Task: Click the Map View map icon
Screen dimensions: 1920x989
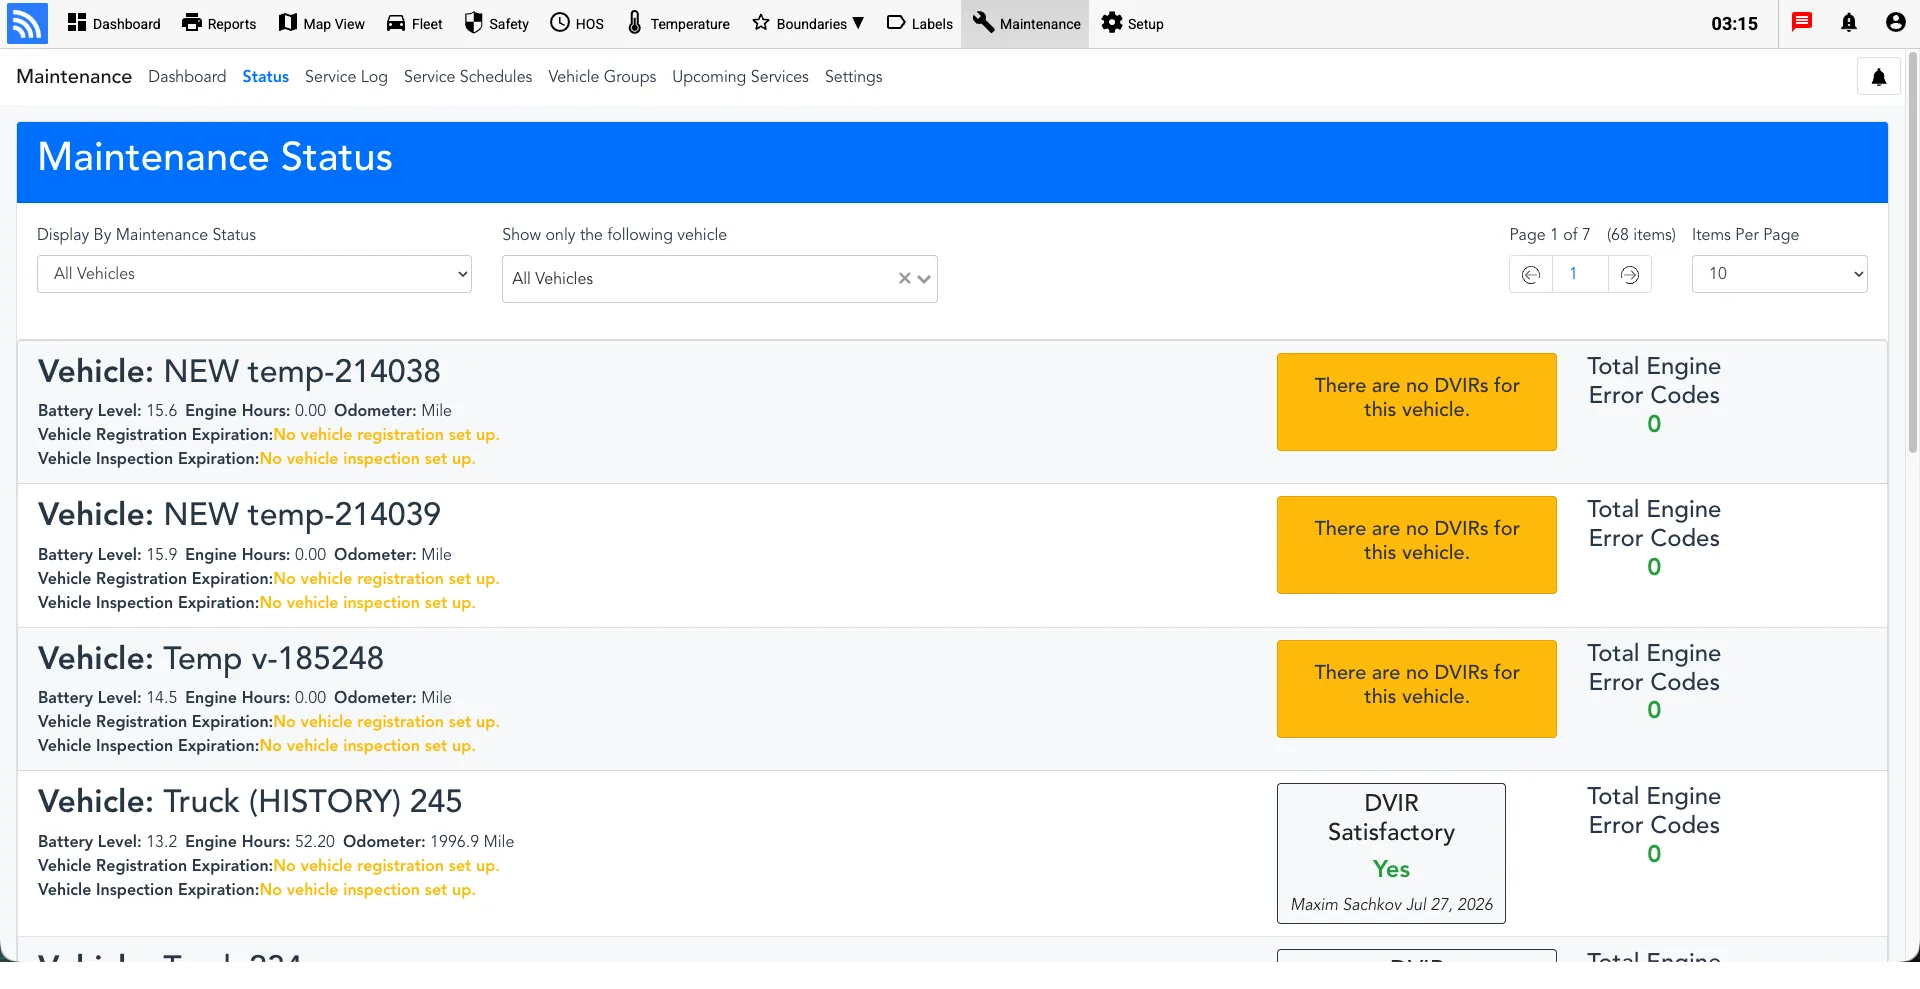Action: 288,22
